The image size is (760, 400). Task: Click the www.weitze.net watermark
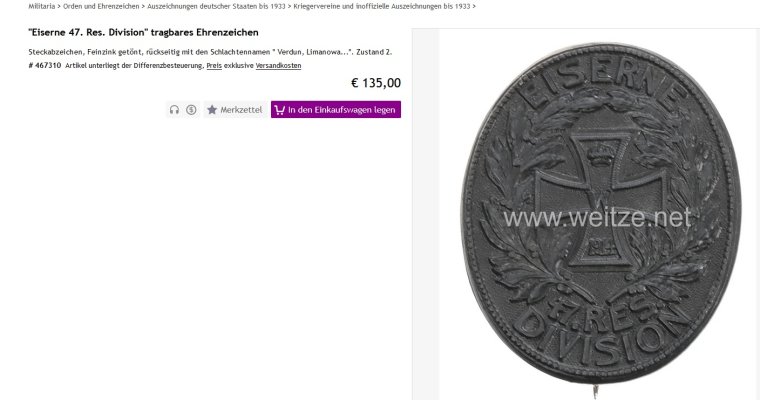coord(597,218)
